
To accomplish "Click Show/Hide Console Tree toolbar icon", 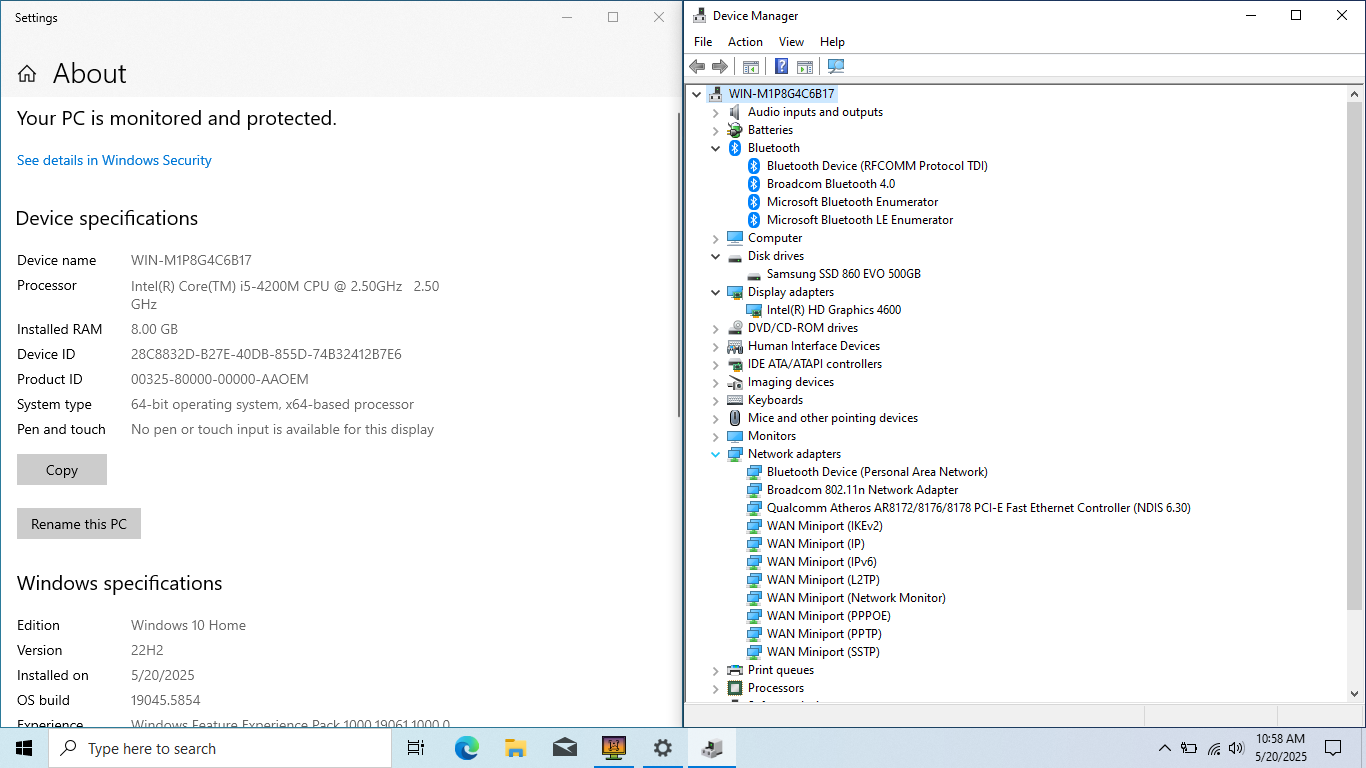I will point(750,67).
